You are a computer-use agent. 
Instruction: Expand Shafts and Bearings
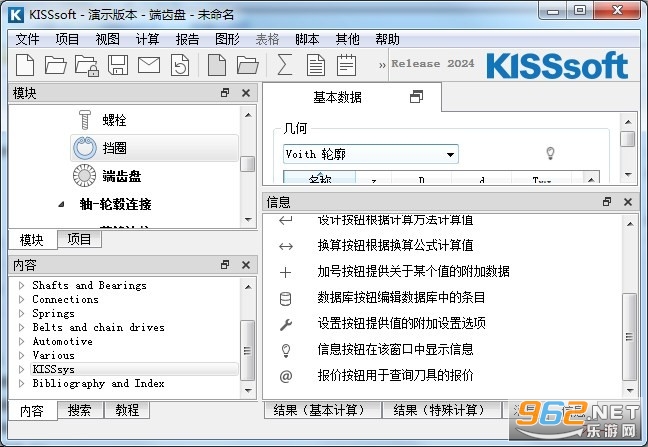pos(21,285)
